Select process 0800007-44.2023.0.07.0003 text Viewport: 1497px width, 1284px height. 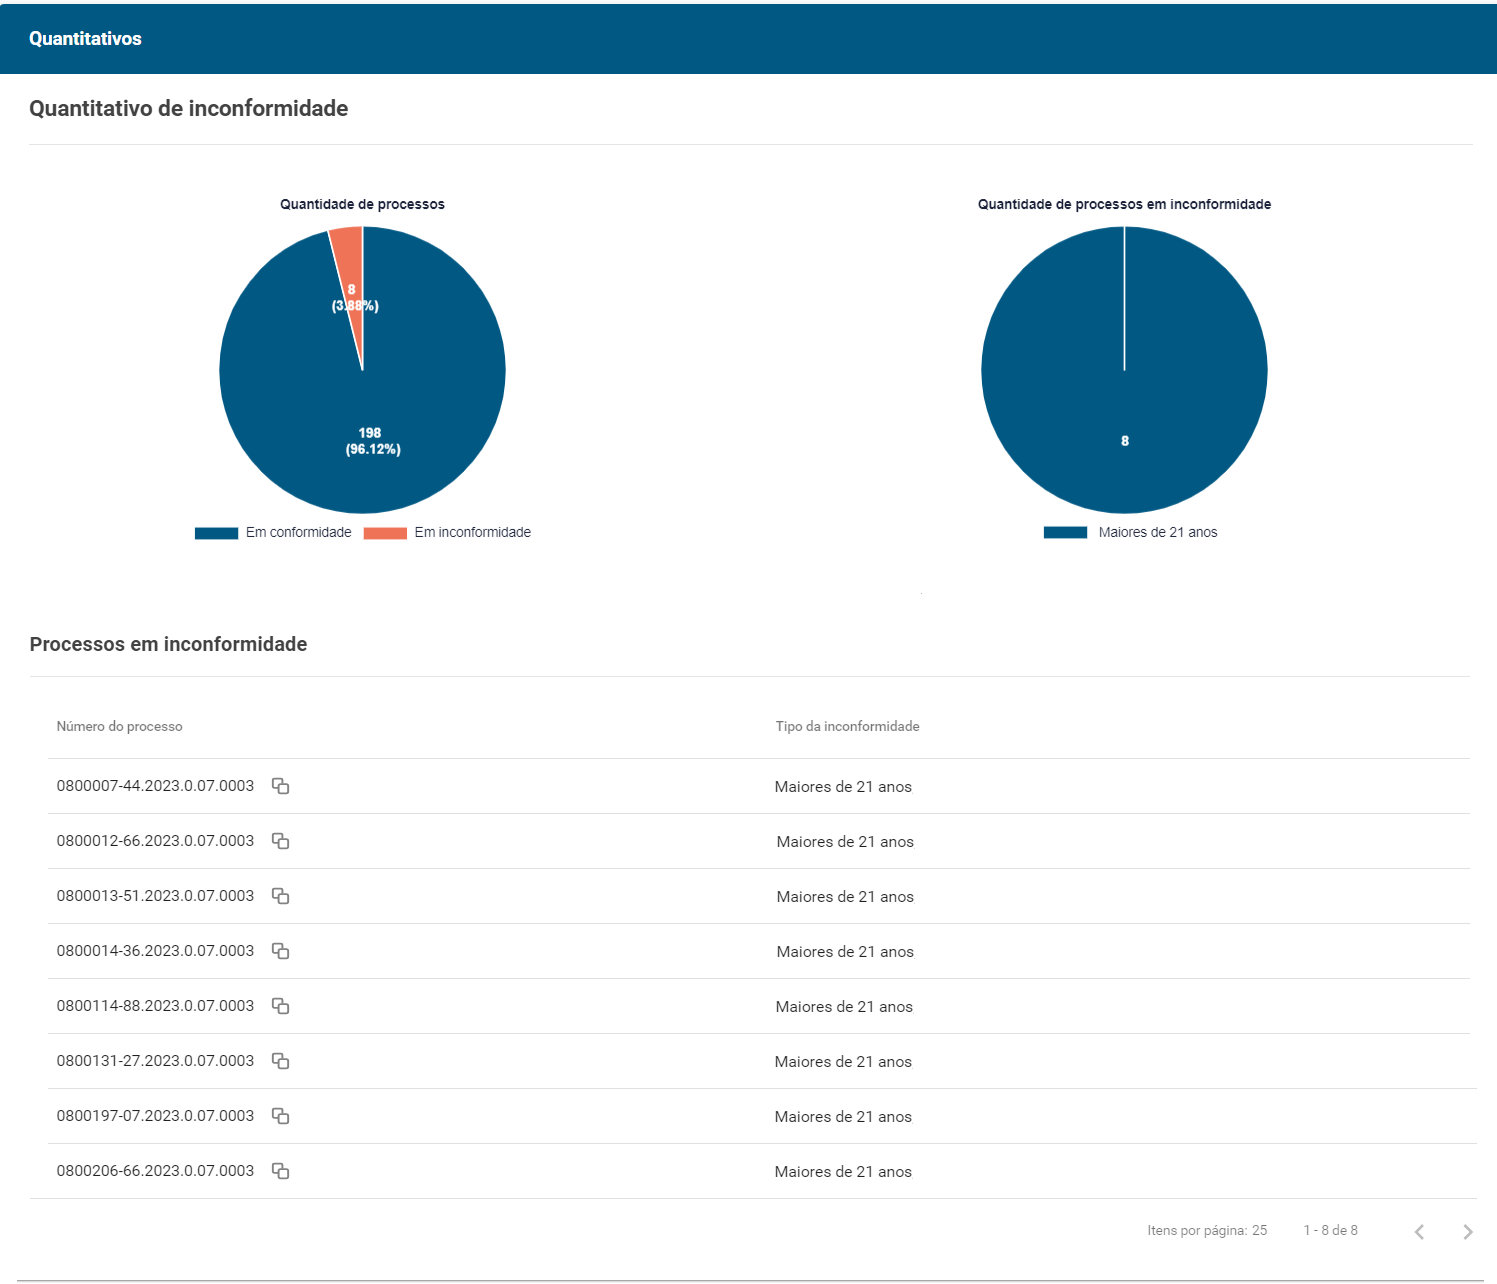pos(155,786)
